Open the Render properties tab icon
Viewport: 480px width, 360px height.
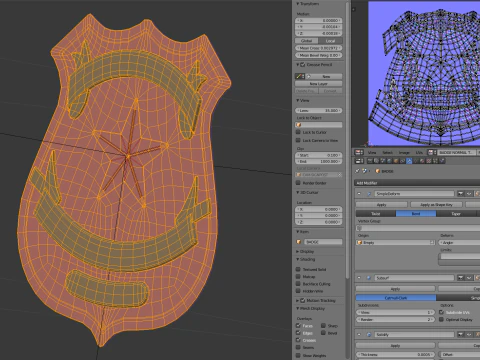tap(370, 161)
